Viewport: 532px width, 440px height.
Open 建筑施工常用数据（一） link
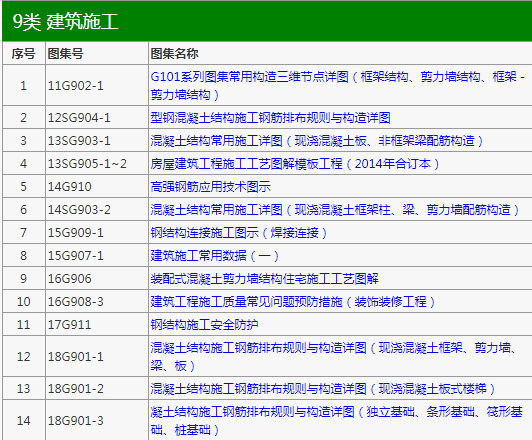(214, 255)
